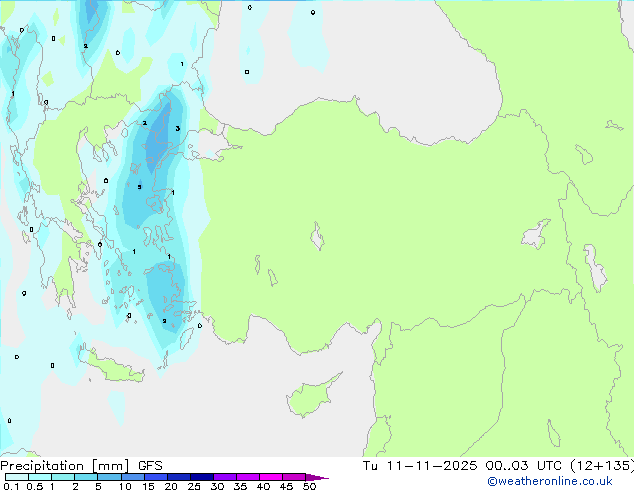Click the legend's over-50 arrow tip
This screenshot has width=634, height=490.
tap(317, 477)
